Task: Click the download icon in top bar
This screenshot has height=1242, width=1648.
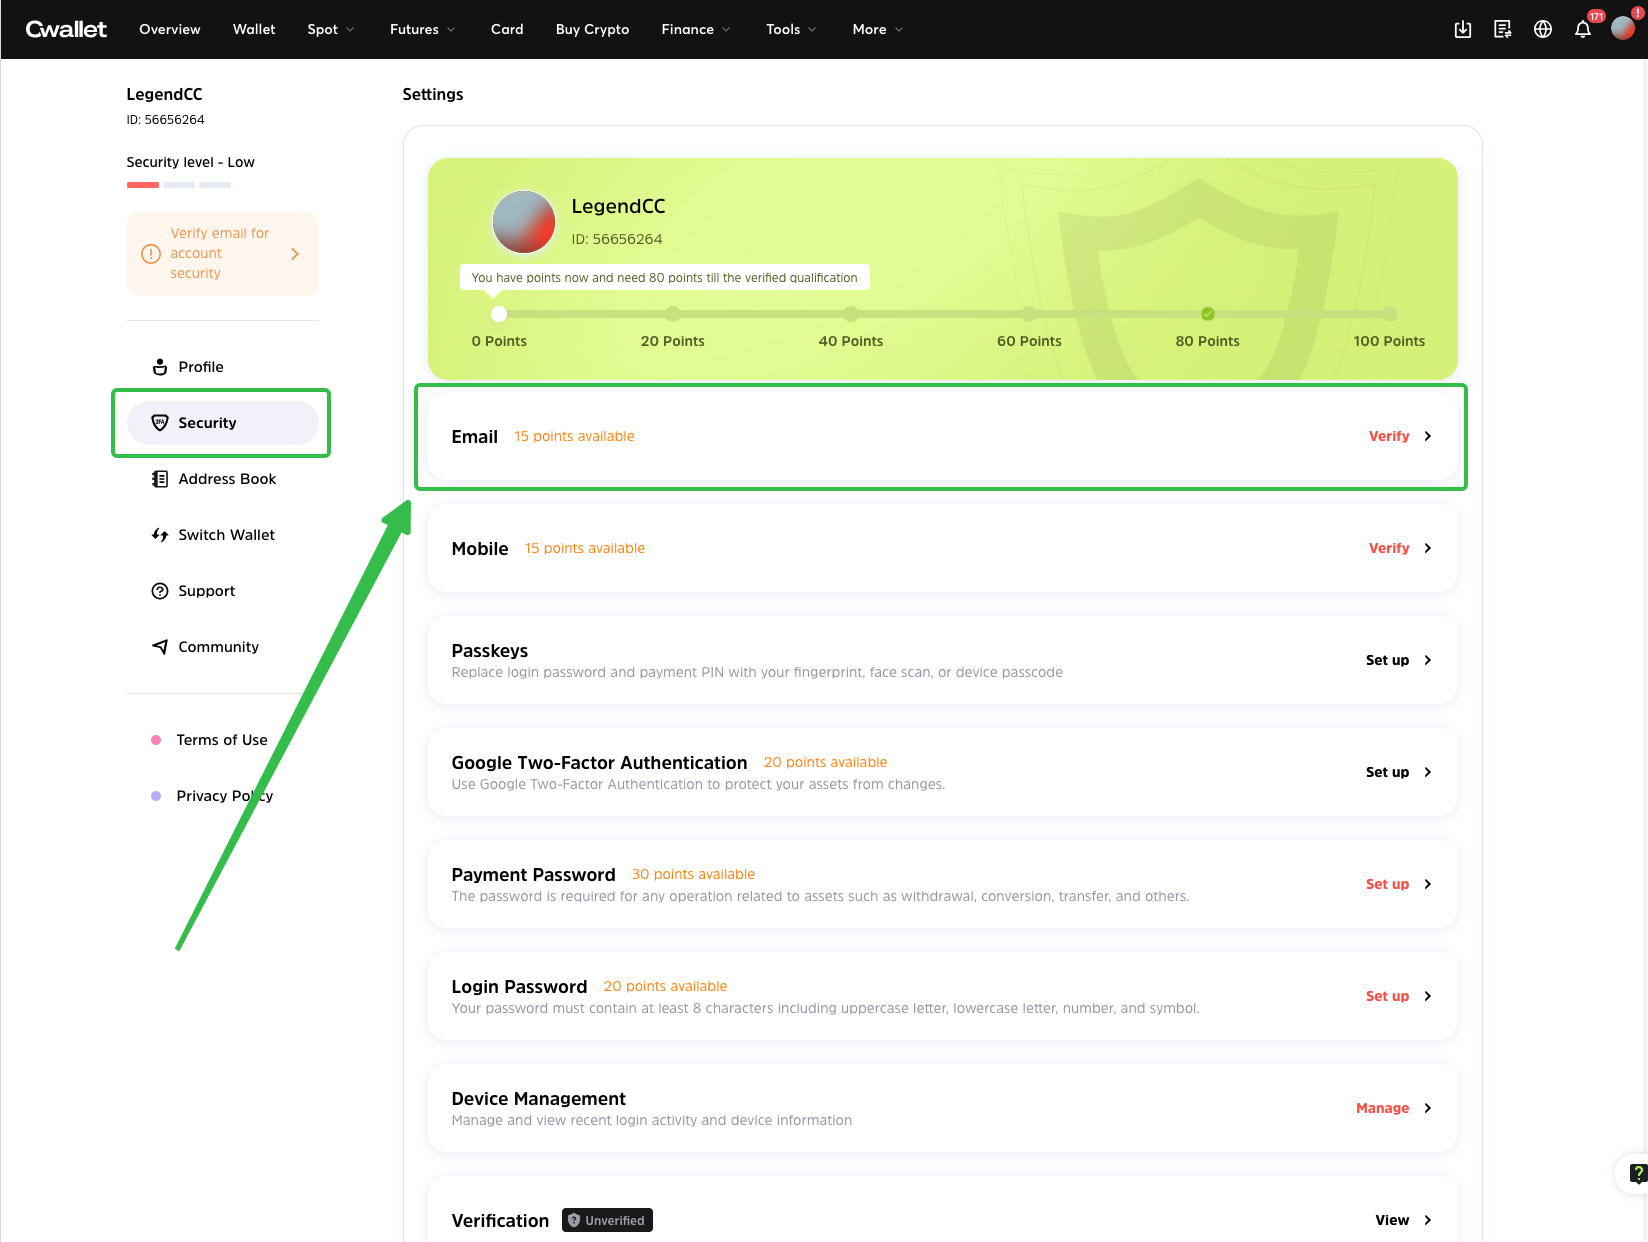Action: point(1462,29)
